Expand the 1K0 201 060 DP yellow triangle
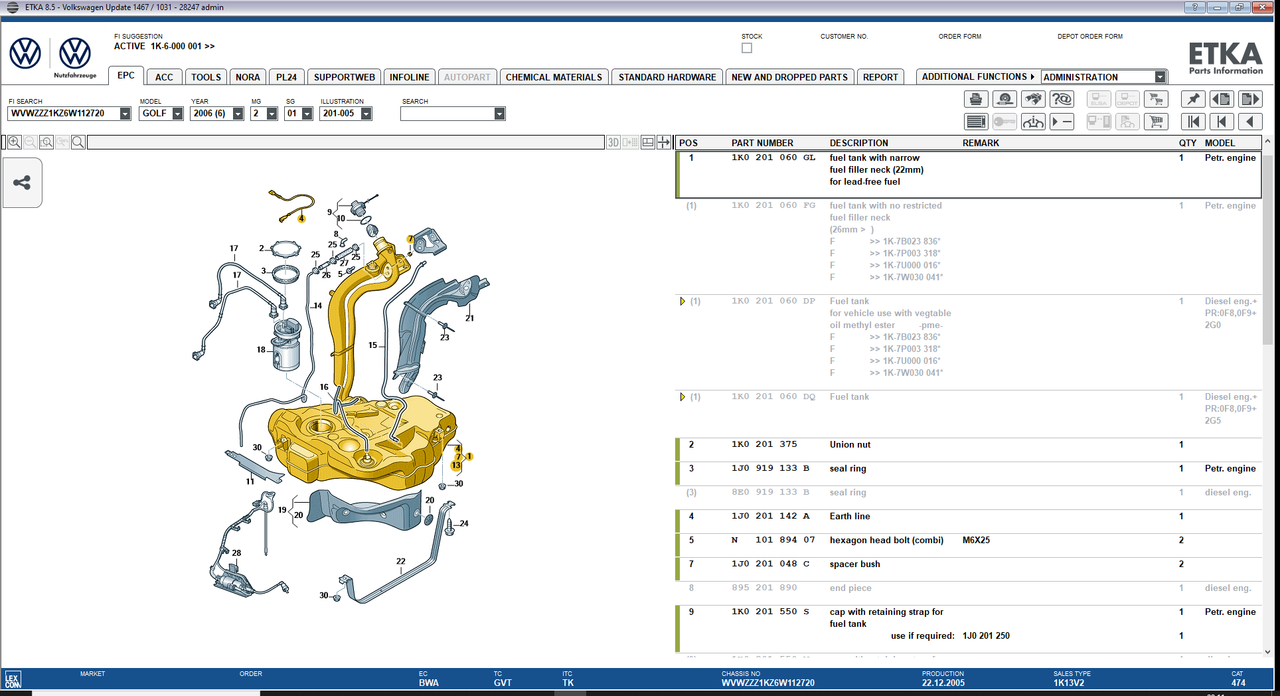Screen dimensions: 1280x696 (682, 301)
